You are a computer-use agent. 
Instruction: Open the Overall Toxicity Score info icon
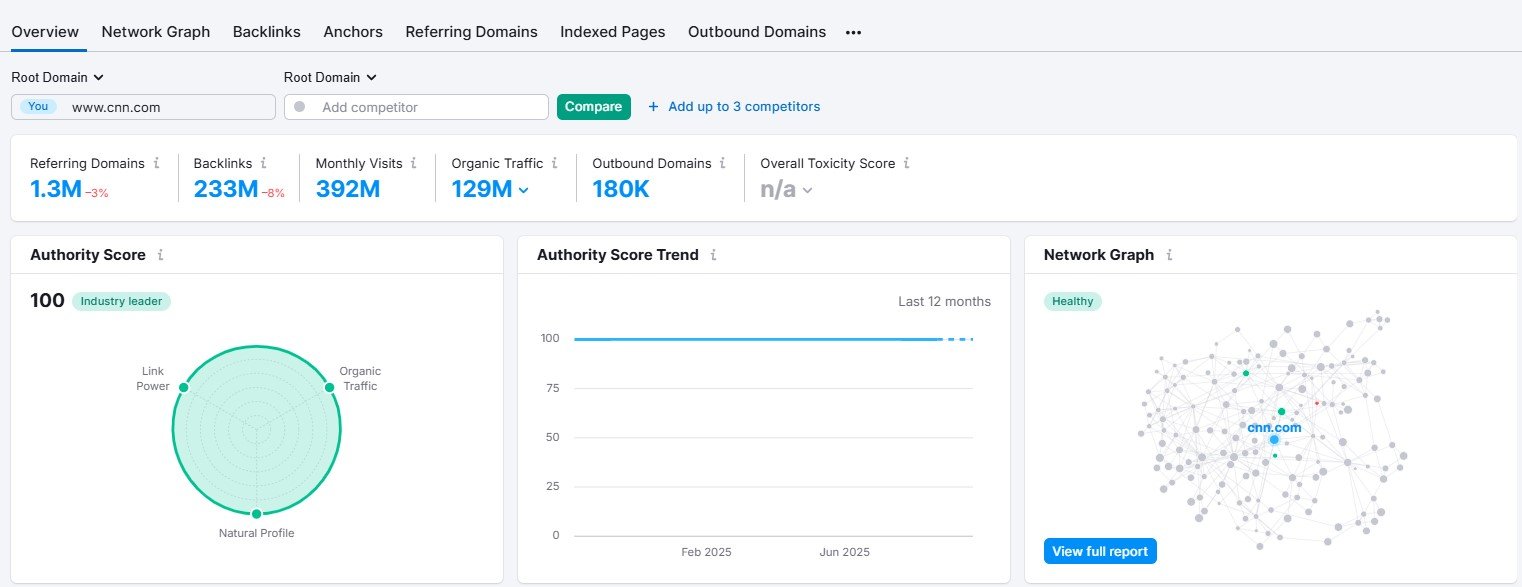[907, 163]
